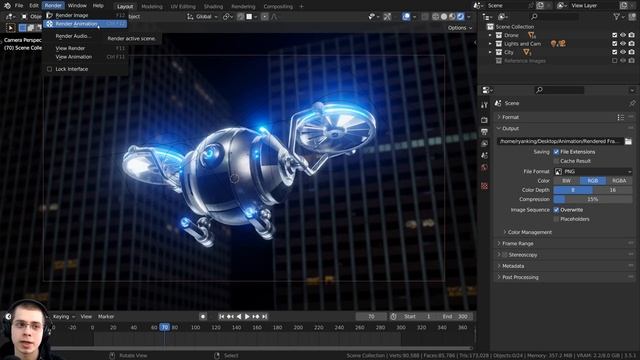
Task: Switch to rendered shading mode
Action: [460, 17]
